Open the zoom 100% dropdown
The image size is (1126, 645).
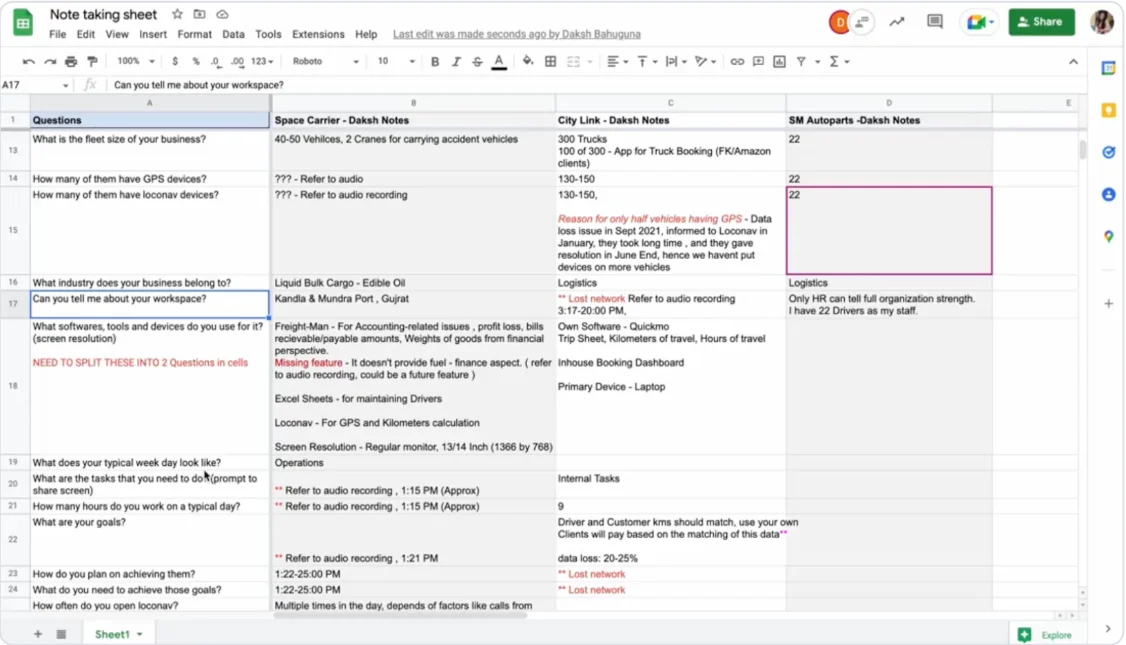(136, 62)
